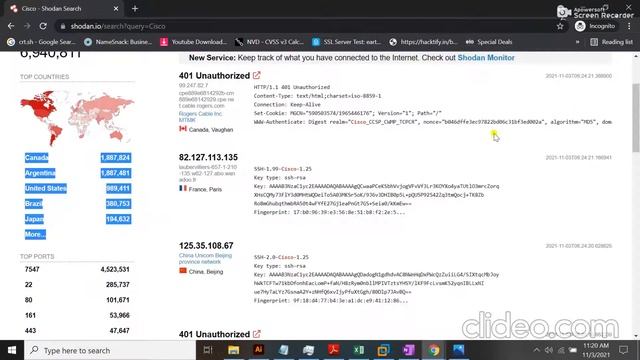Image resolution: width=640 pixels, height=360 pixels.
Task: Open the NameSnack bookmark
Action: point(118,42)
